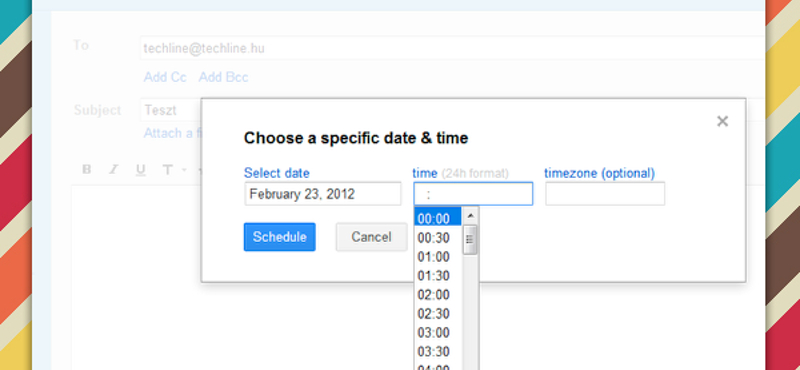Viewport: 800px width, 370px height.
Task: Open the font T text-size icon
Action: click(167, 169)
